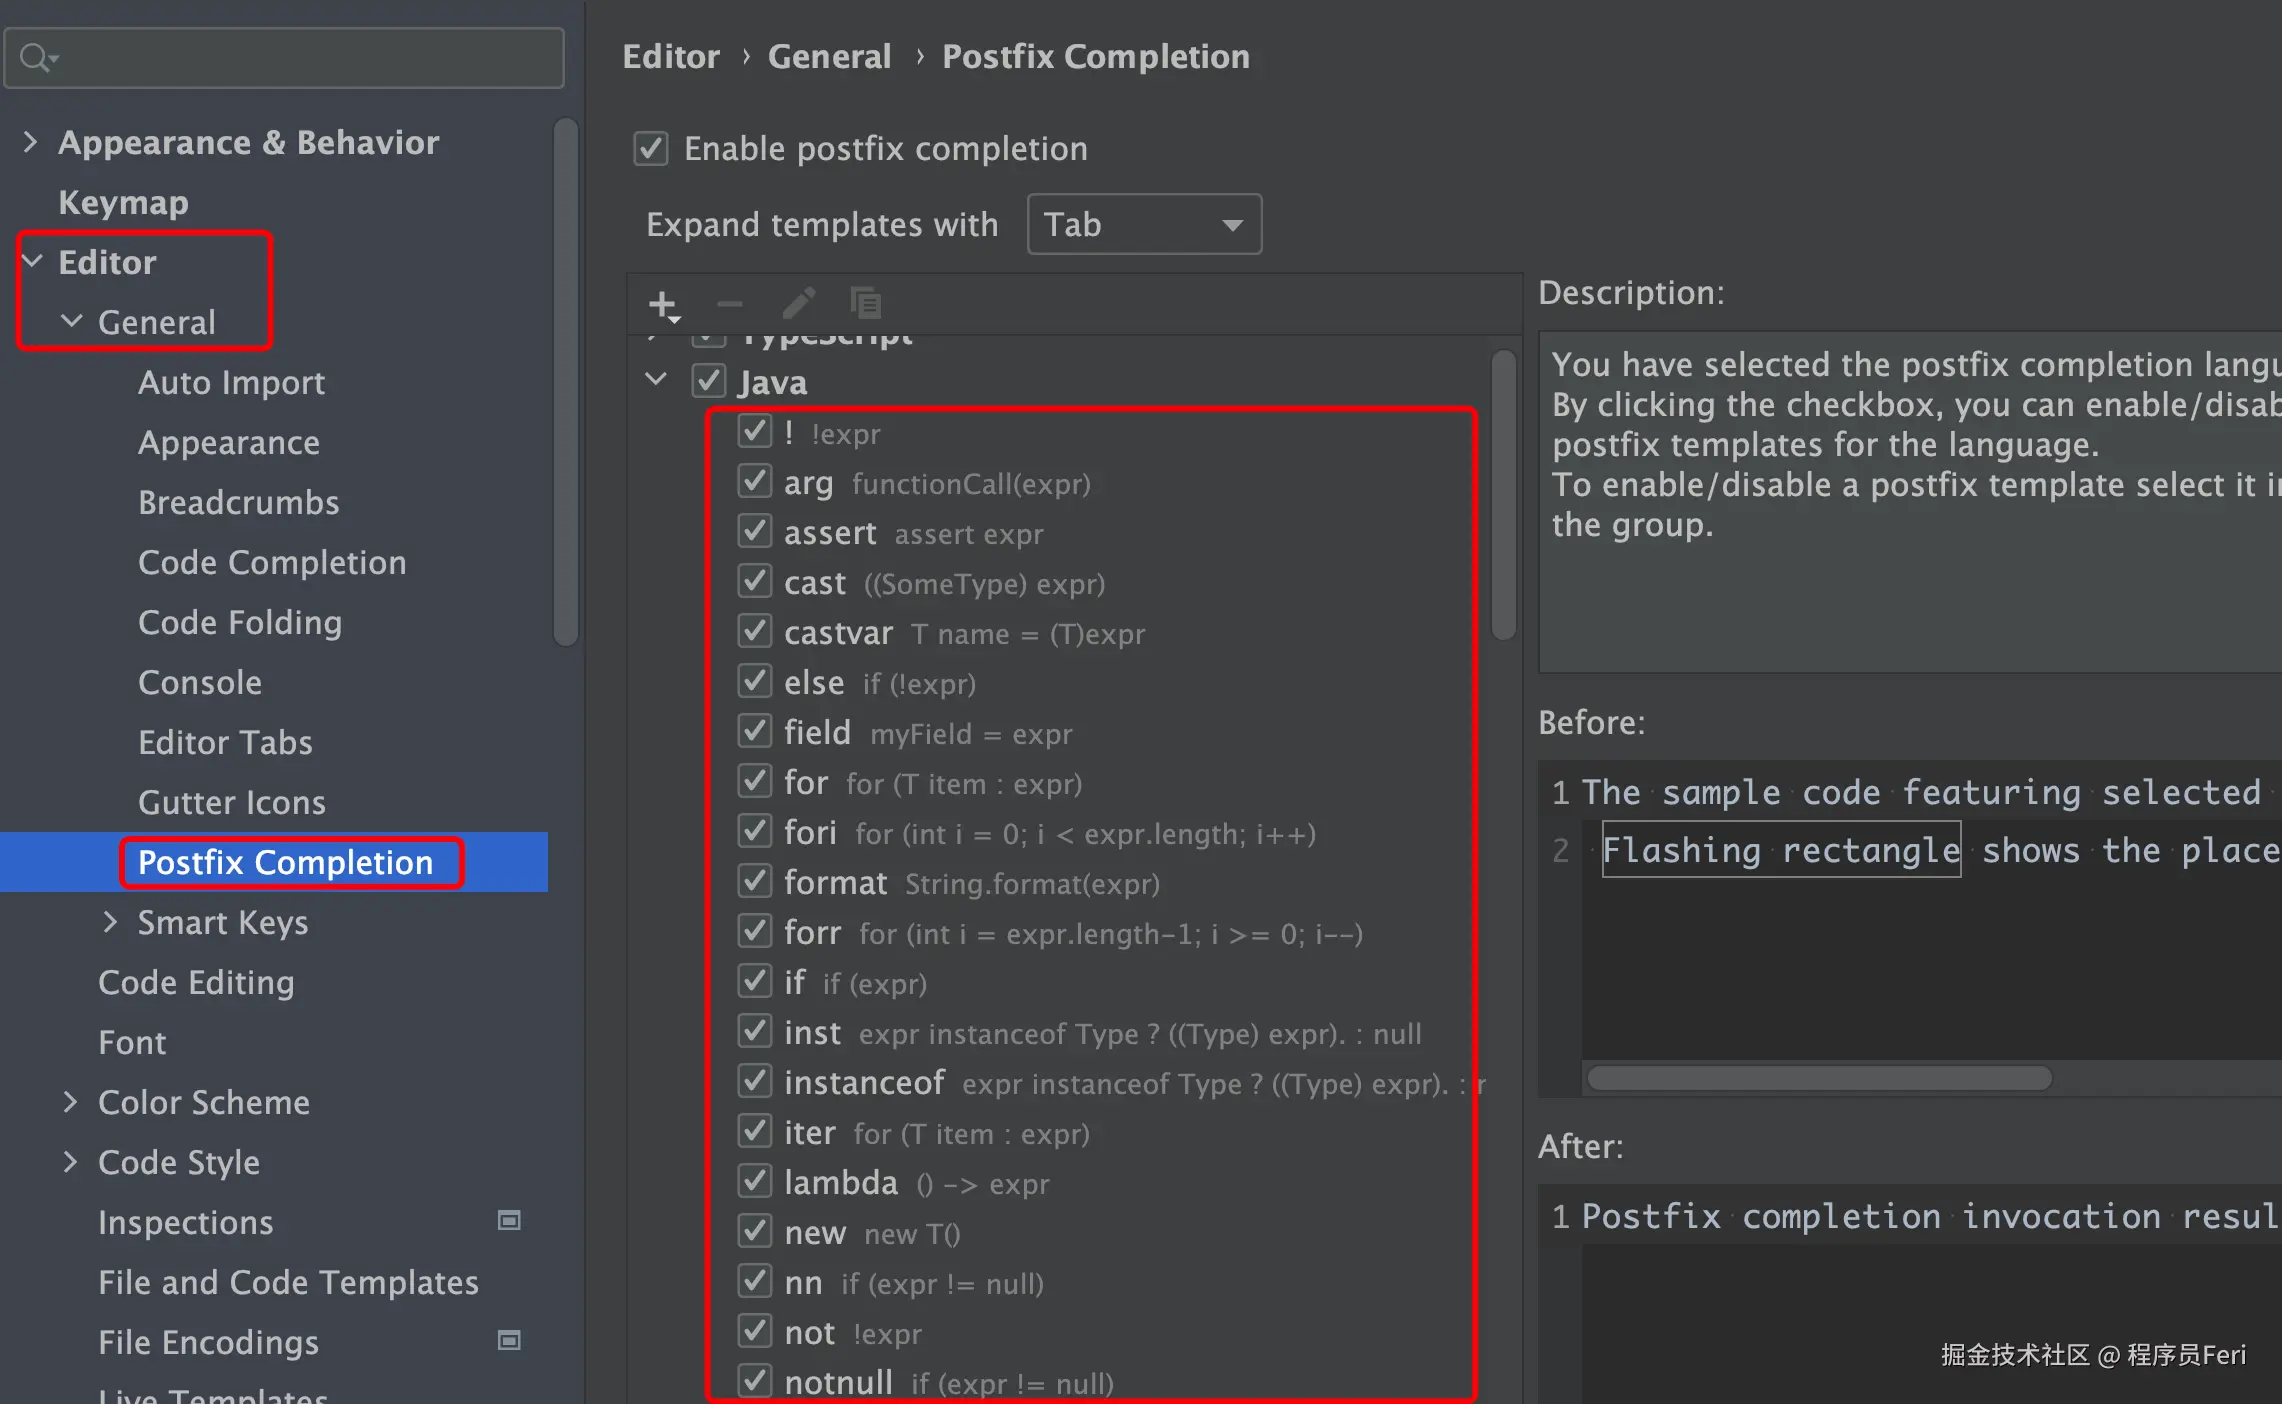Click the settings search input field
Image resolution: width=2282 pixels, height=1404 pixels.
(300, 58)
